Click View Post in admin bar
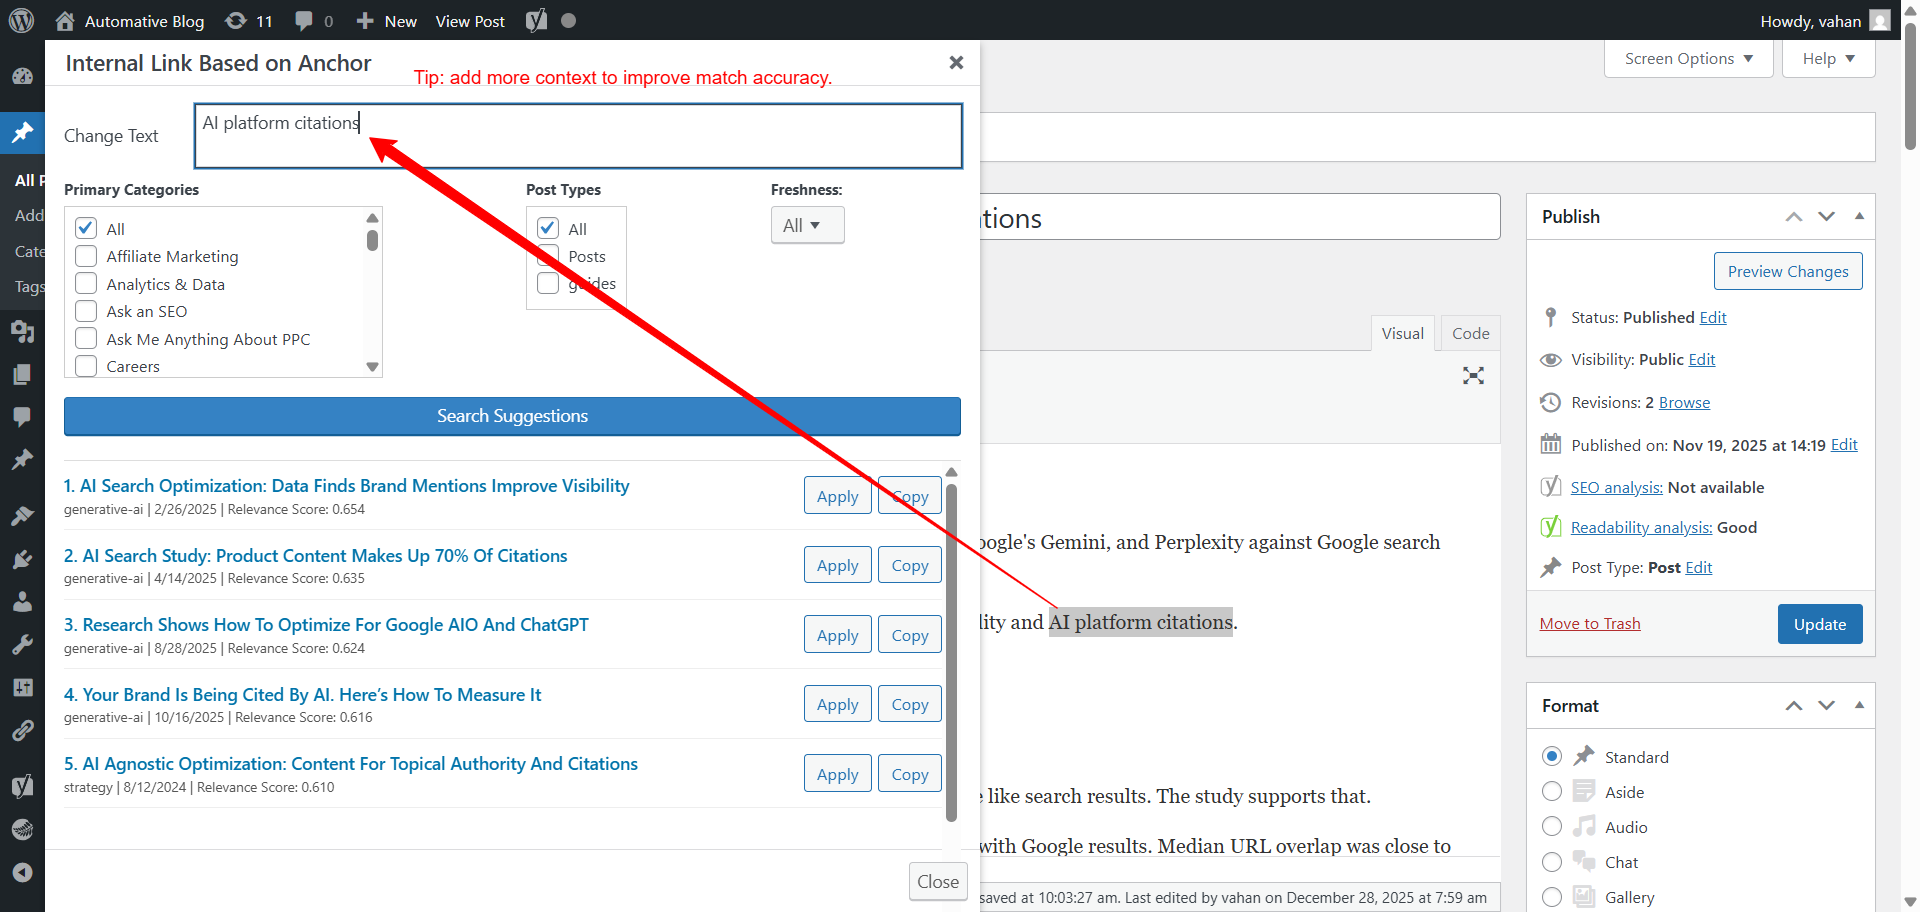The image size is (1920, 912). click(x=470, y=21)
